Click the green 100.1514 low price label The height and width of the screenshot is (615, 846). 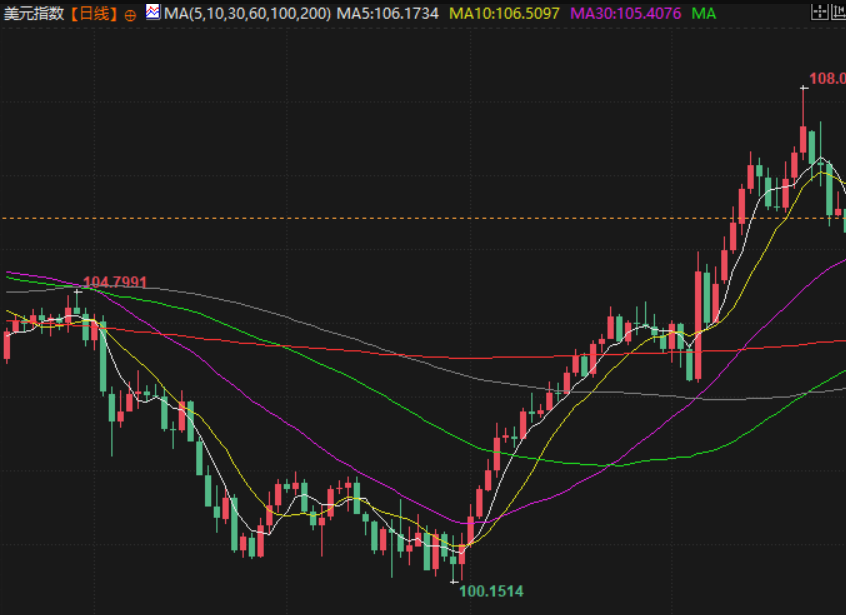pos(491,591)
